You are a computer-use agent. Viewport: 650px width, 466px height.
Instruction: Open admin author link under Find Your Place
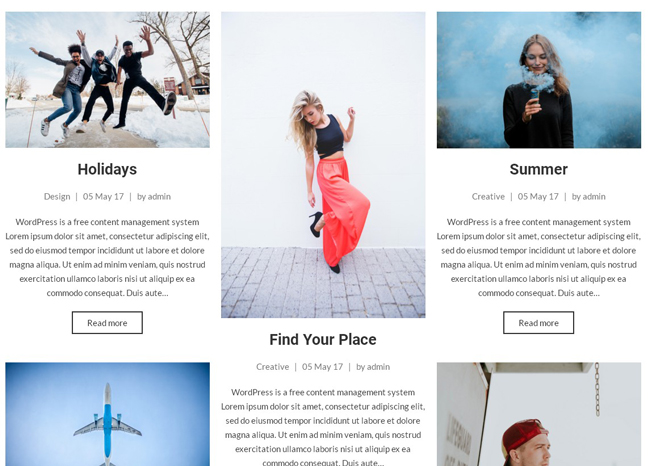[x=378, y=366]
